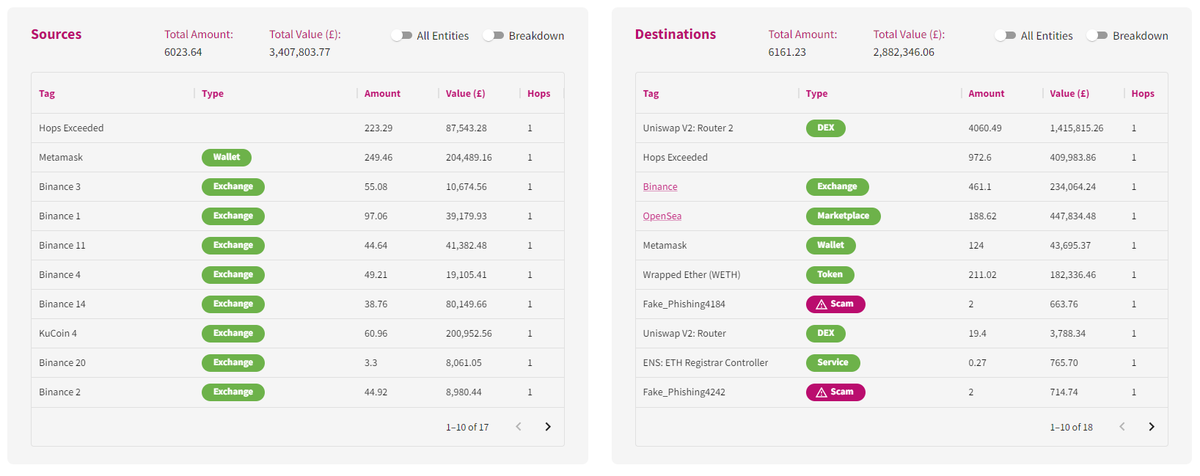This screenshot has width=1200, height=476.
Task: Select Hops Exceeded tag in Sources table
Action: pyautogui.click(x=71, y=128)
